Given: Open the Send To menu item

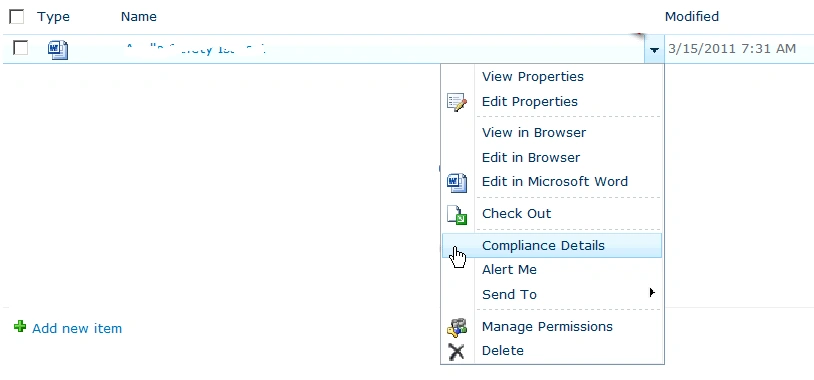Looking at the screenshot, I should [x=509, y=295].
